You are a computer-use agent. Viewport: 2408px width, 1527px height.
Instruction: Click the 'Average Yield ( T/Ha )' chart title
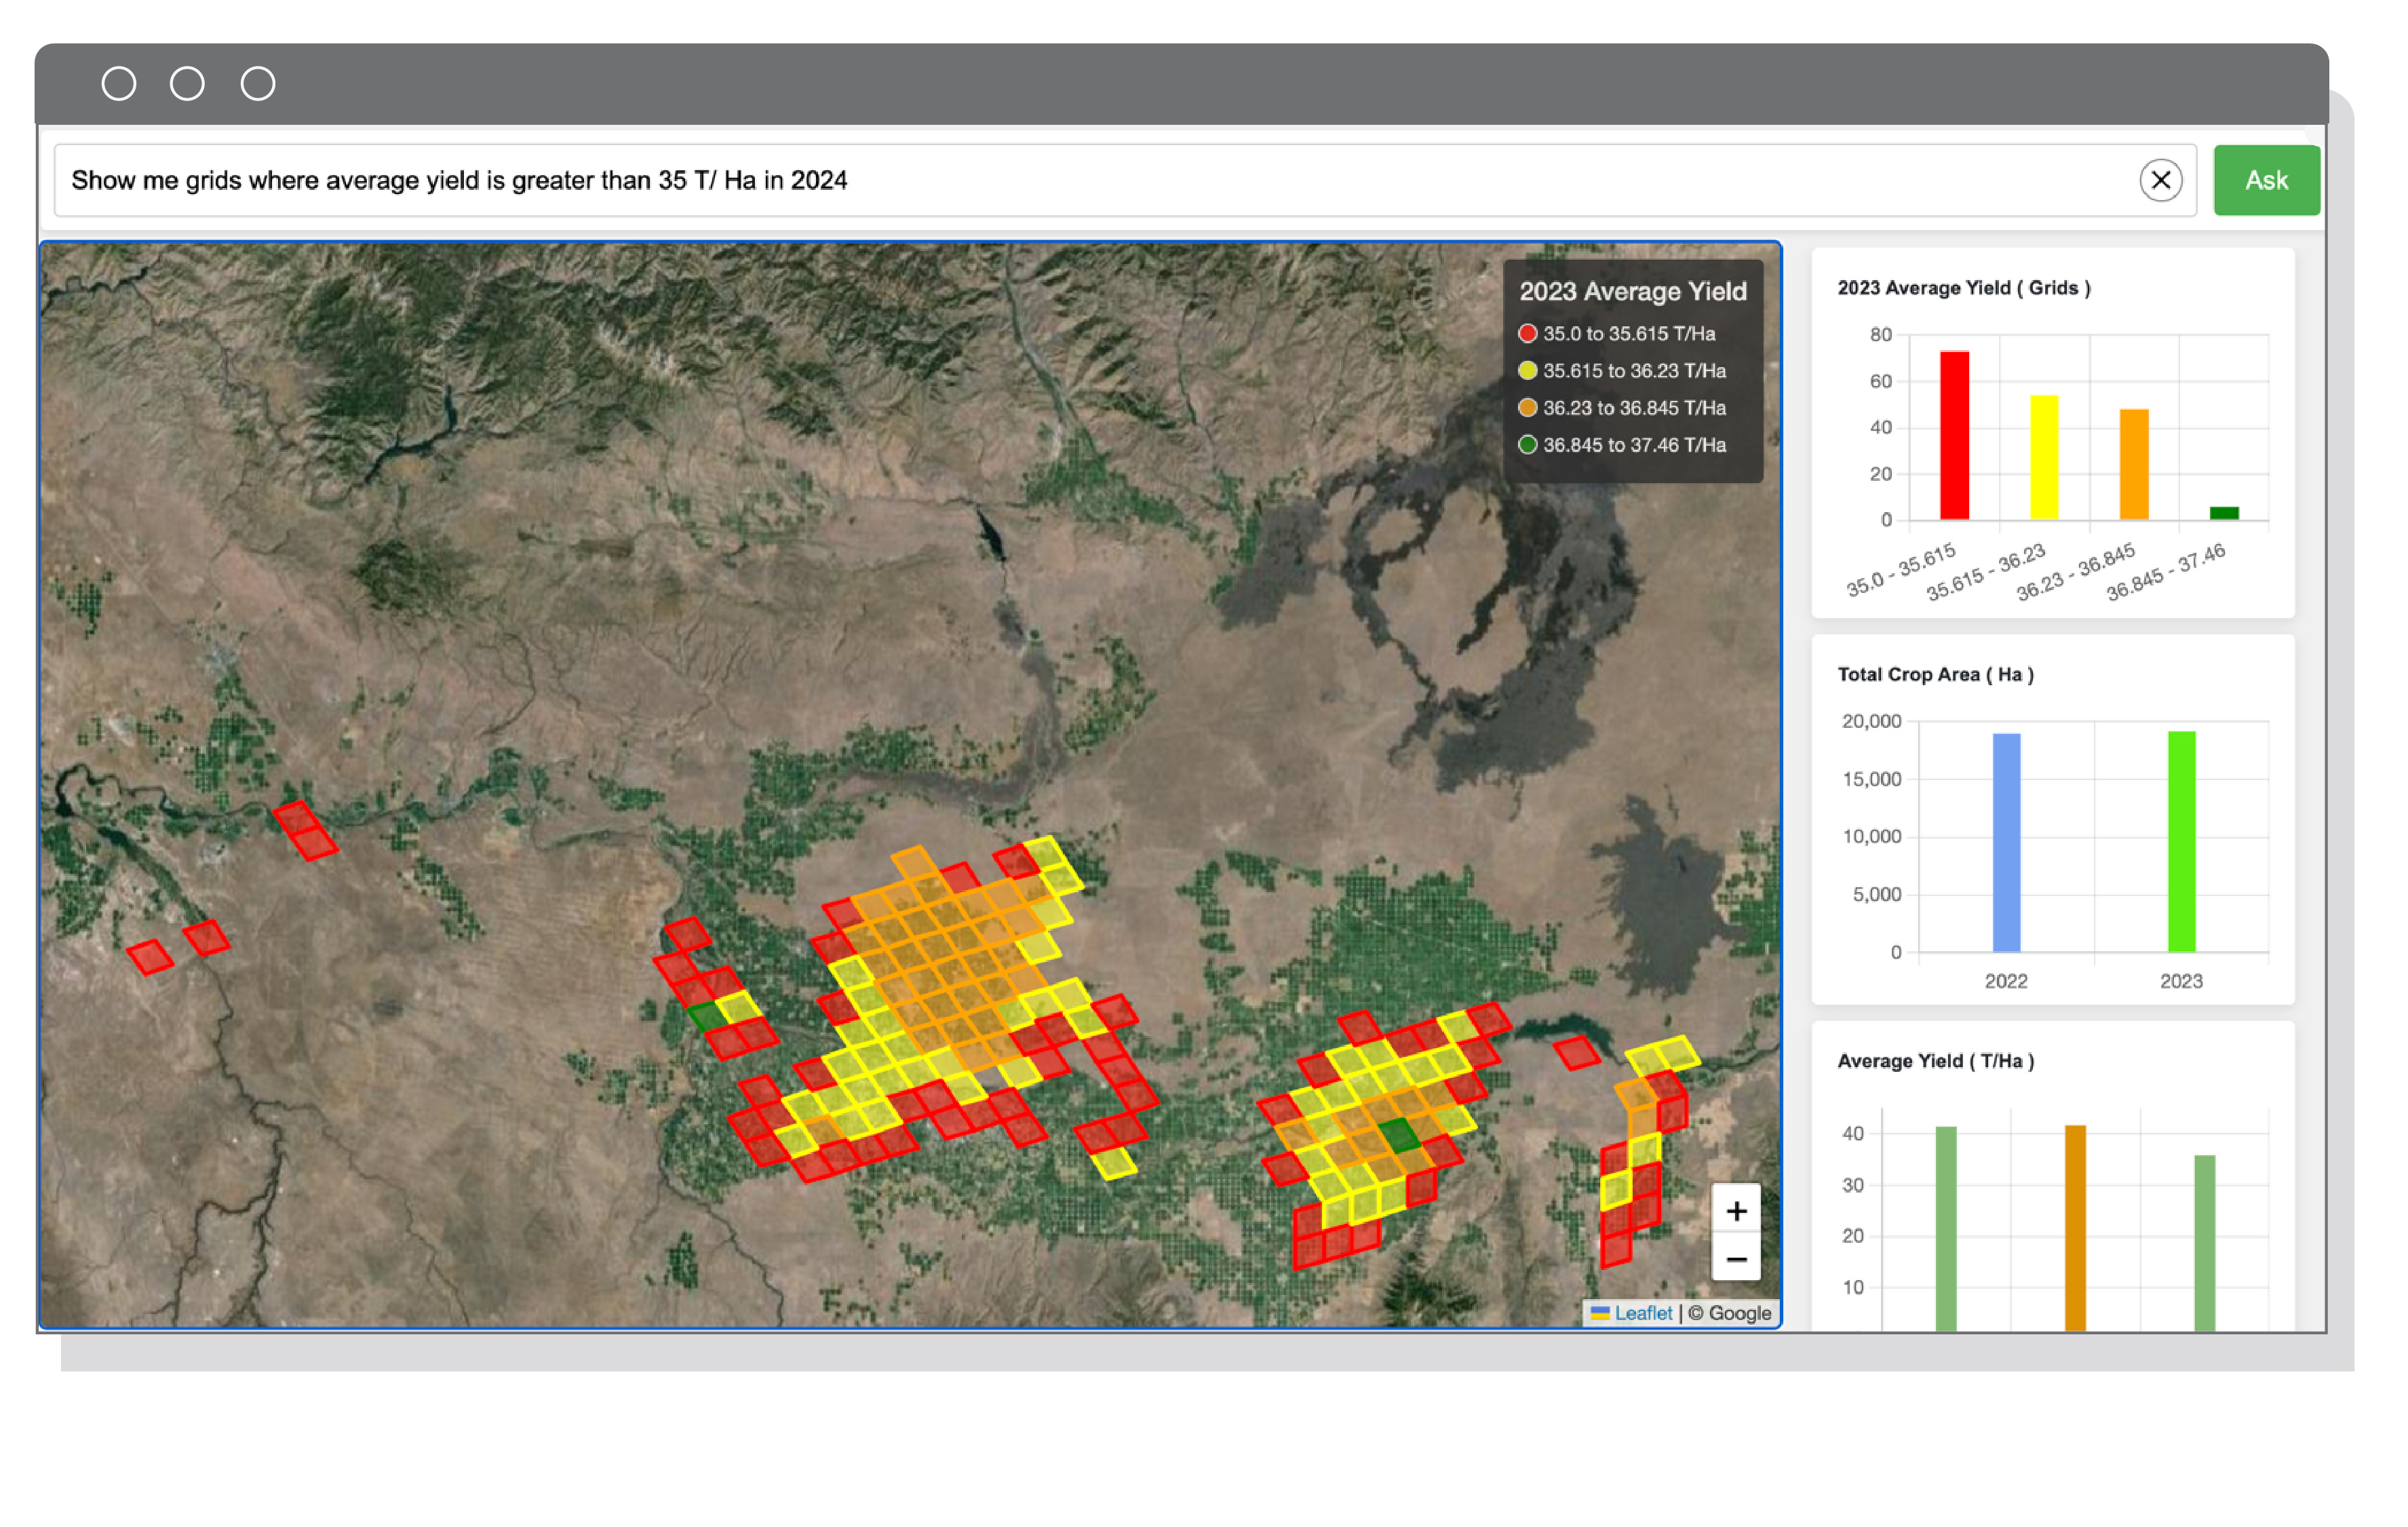(1936, 1061)
